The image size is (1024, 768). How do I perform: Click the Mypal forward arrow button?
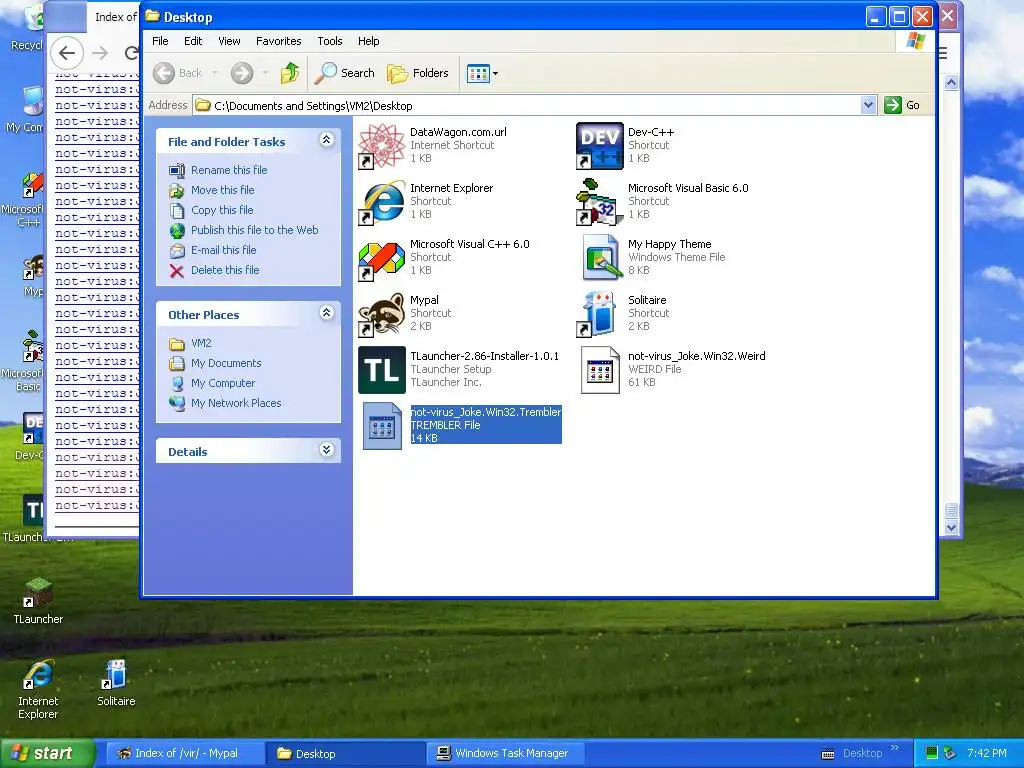[100, 53]
